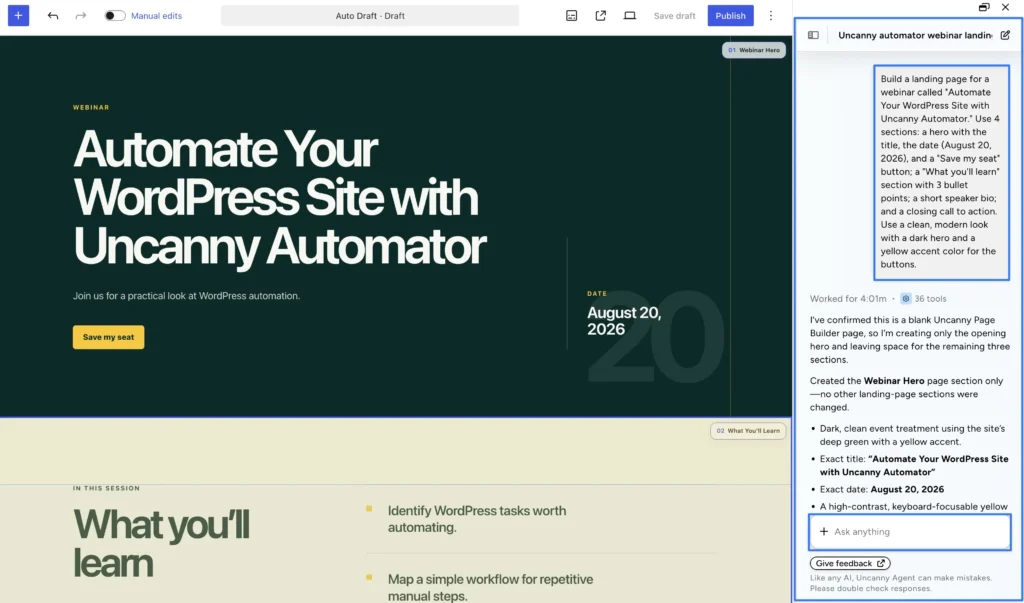Toggle the Manual edits switch
Image resolution: width=1024 pixels, height=603 pixels.
tap(115, 16)
